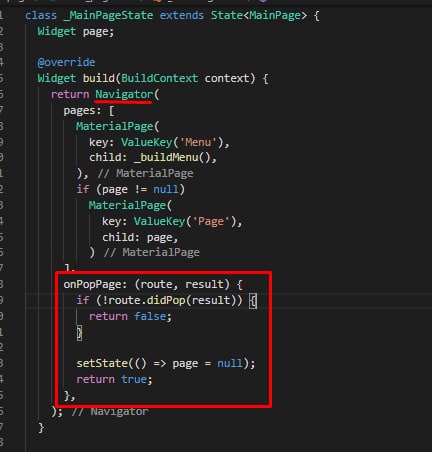Place cursor on 'child: page,' line

tap(140, 237)
